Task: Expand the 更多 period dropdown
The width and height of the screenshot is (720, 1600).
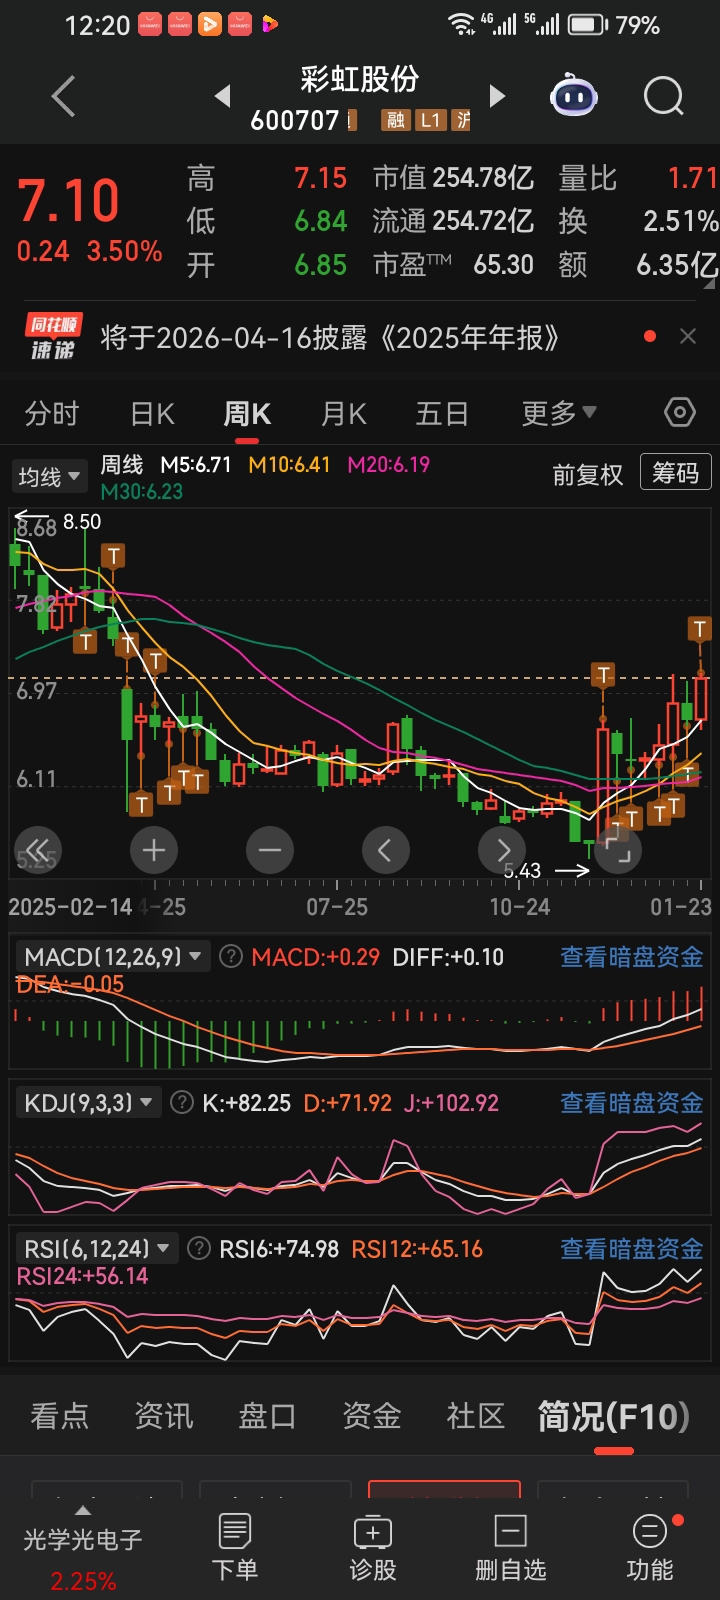Action: pyautogui.click(x=559, y=413)
